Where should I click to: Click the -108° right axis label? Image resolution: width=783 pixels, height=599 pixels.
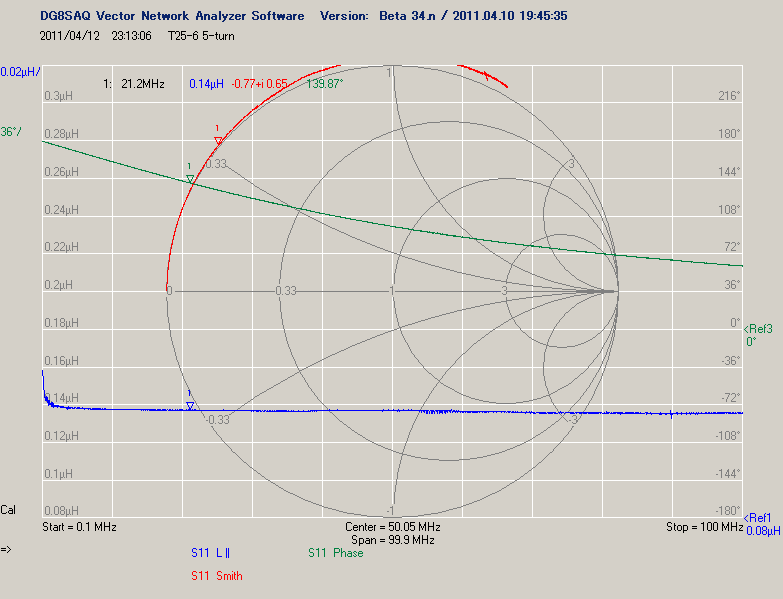click(x=727, y=436)
